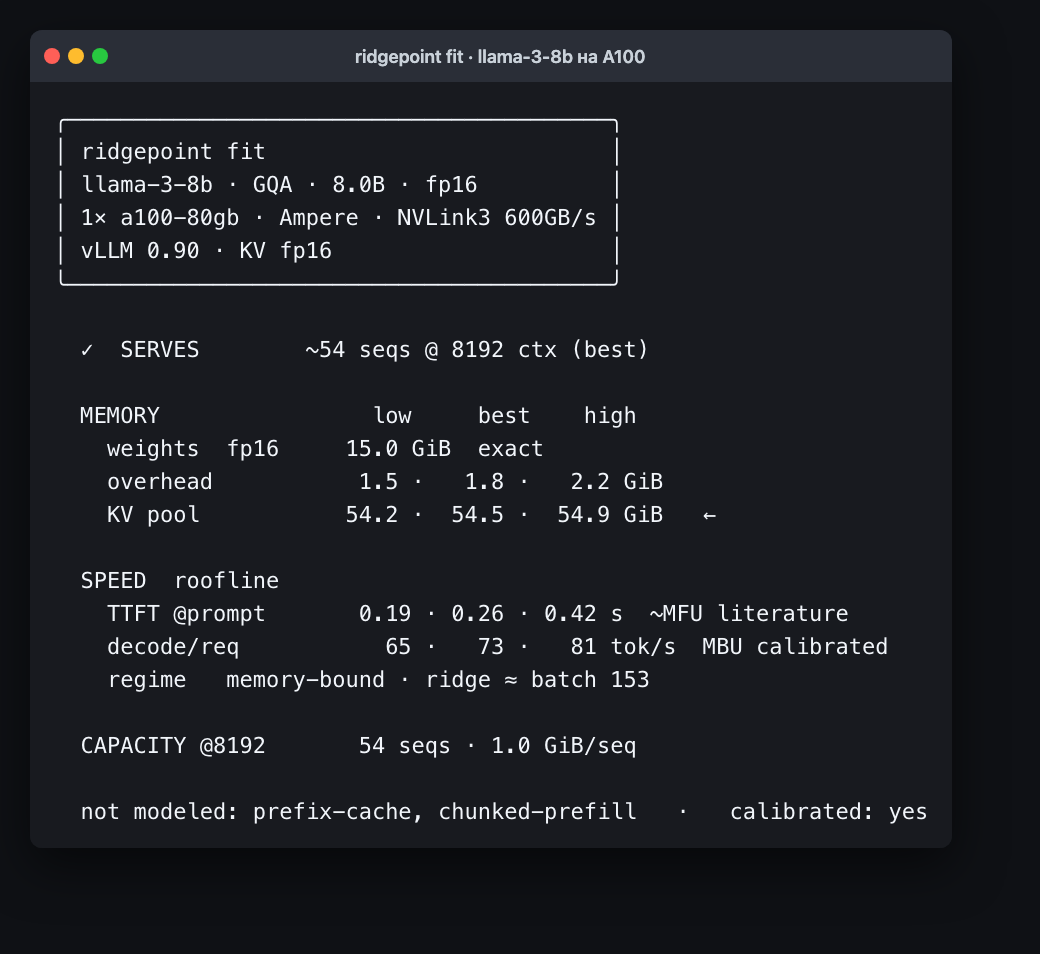Image resolution: width=1040 pixels, height=954 pixels.
Task: Click the 'memory-bound' regime value
Action: coord(305,680)
